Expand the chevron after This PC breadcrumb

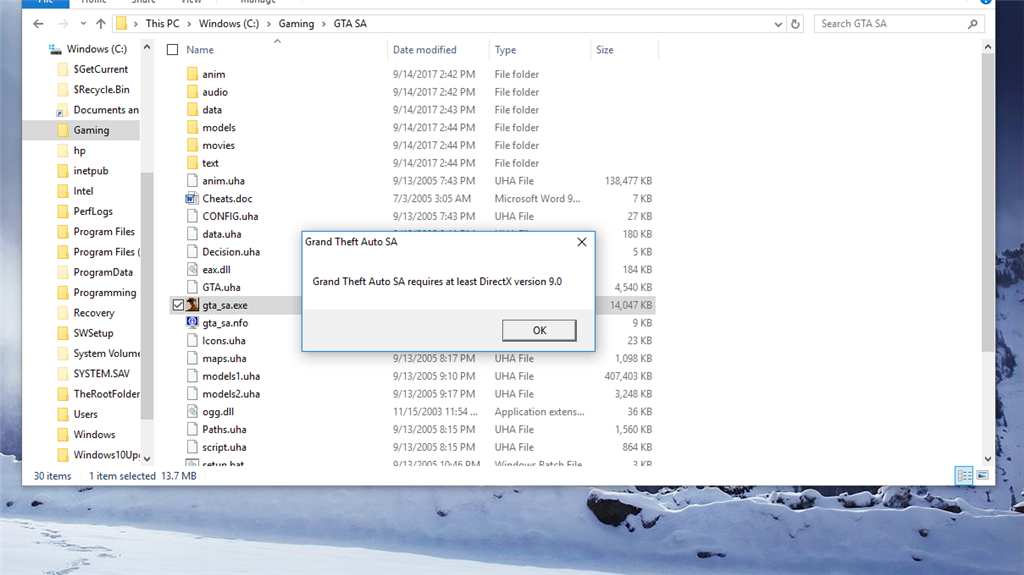point(189,24)
